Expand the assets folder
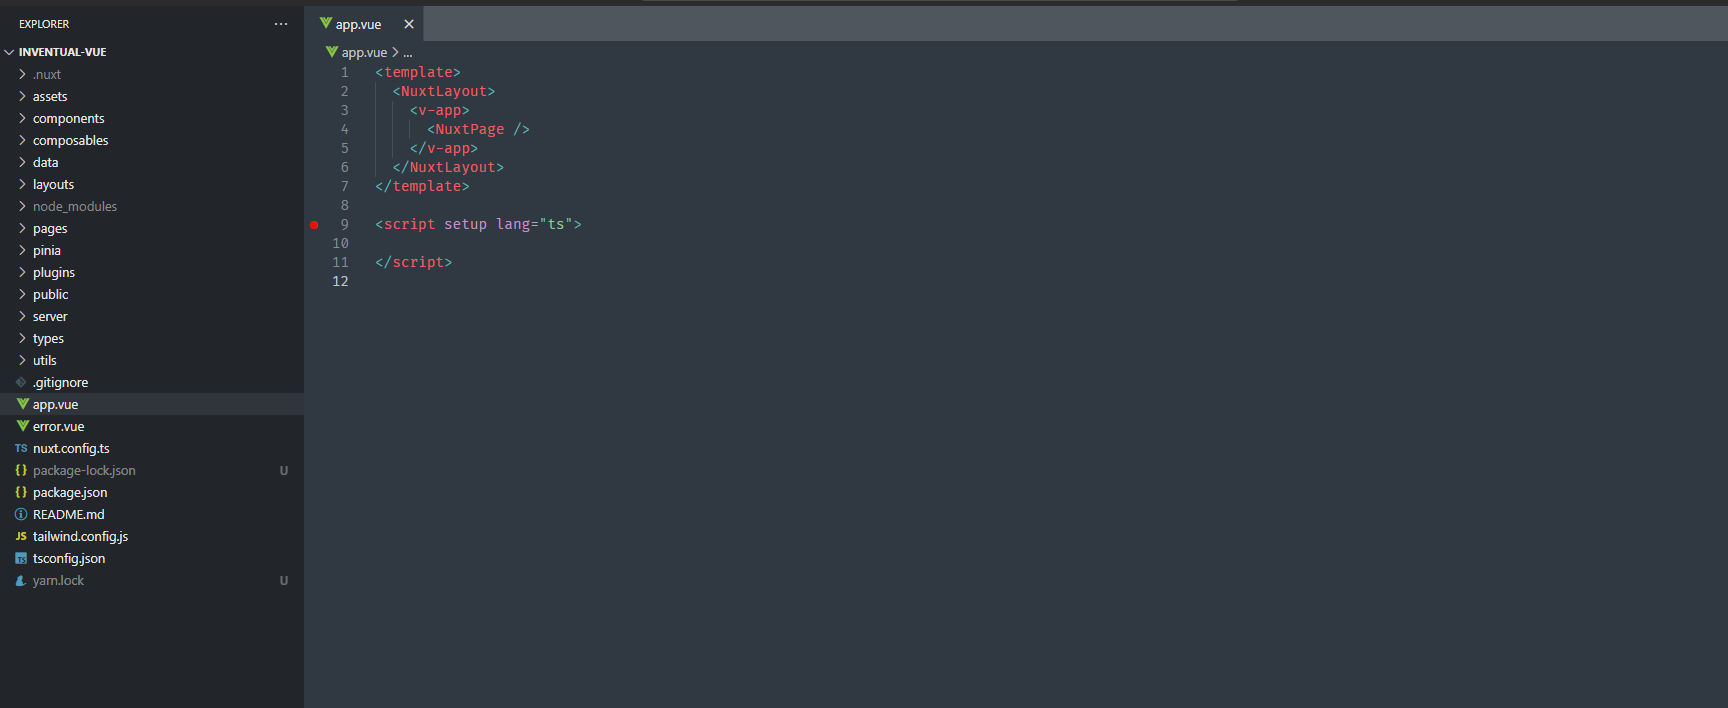 click(22, 96)
